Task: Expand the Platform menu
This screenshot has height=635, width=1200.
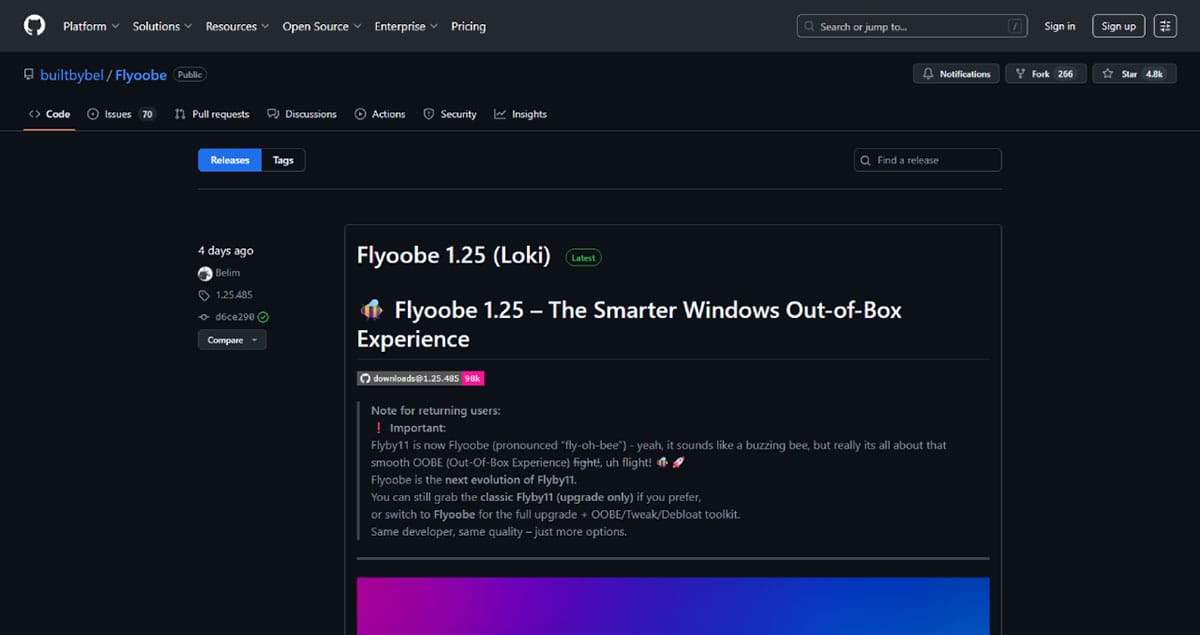Action: 91,26
